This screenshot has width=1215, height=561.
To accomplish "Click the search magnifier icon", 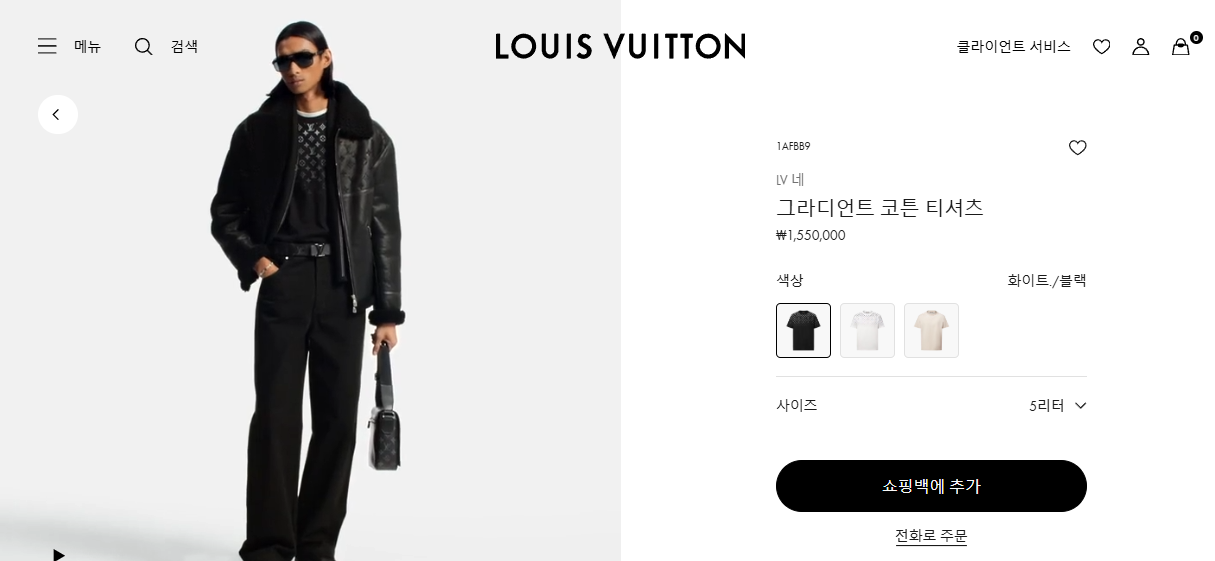I will pyautogui.click(x=144, y=46).
